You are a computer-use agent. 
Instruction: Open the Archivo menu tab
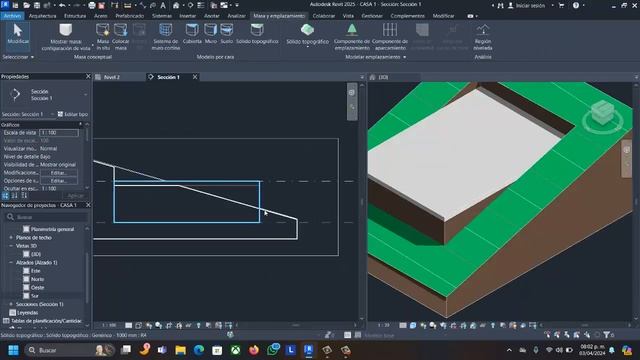[x=12, y=16]
